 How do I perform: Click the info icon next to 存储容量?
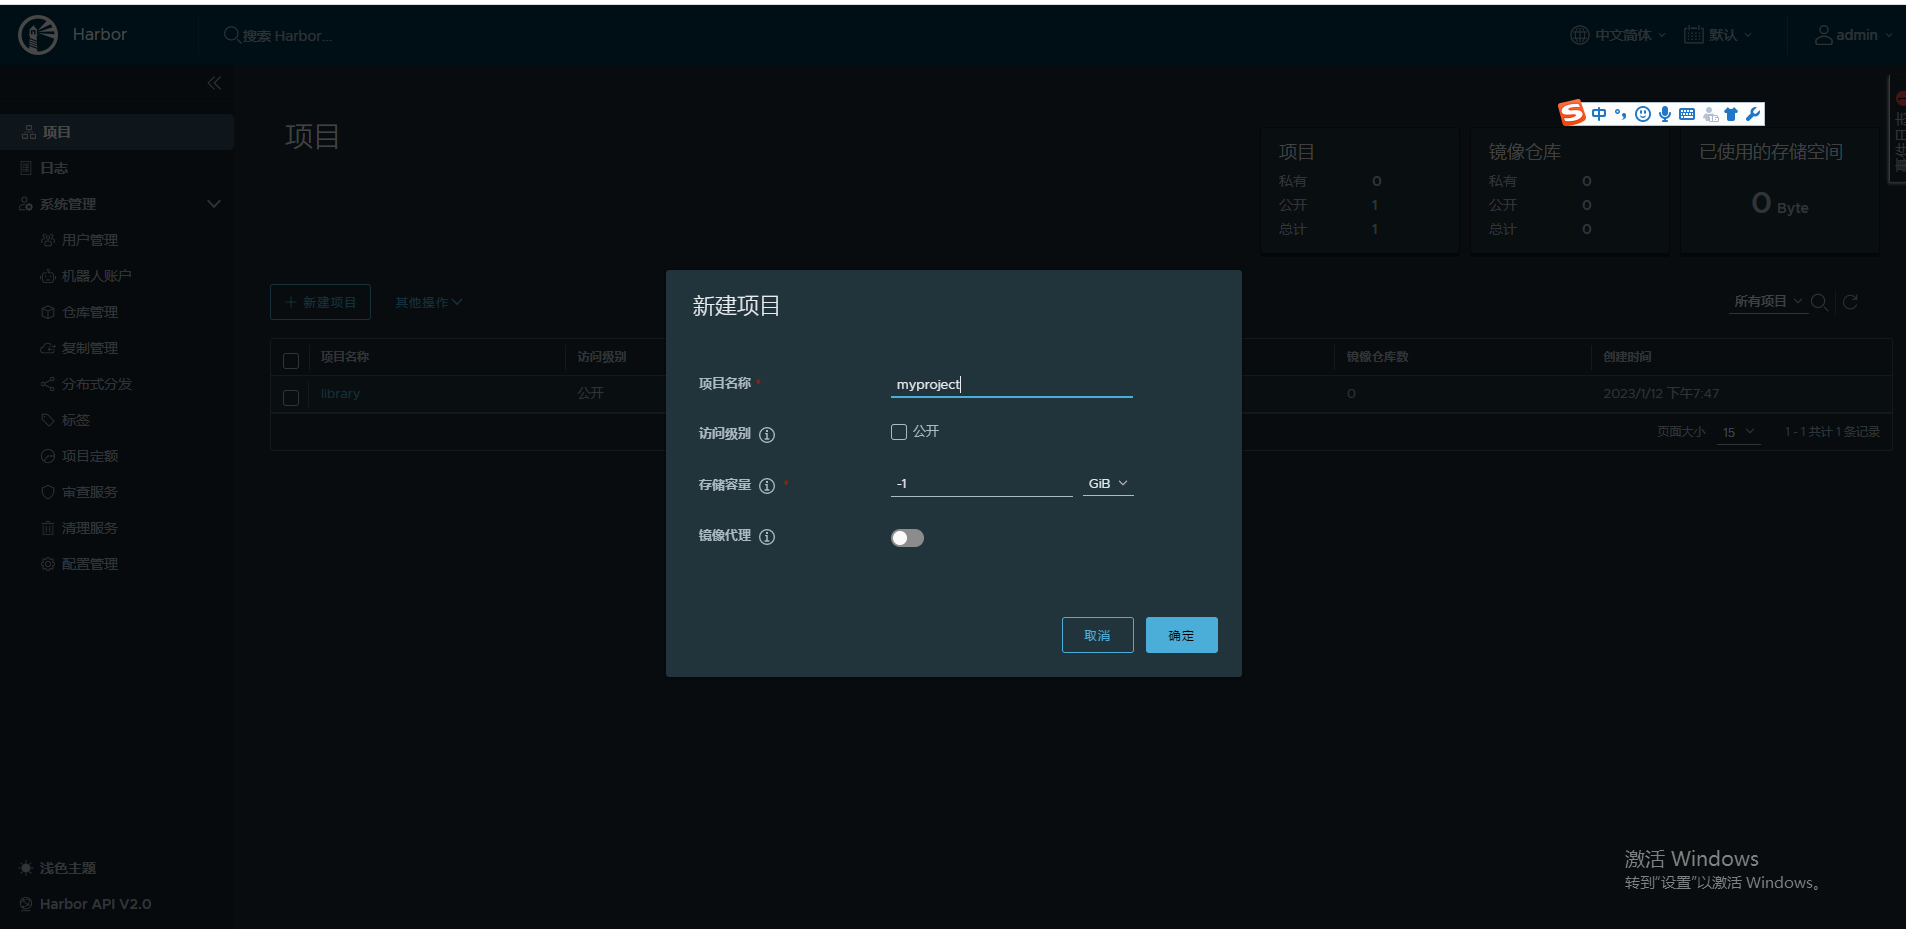pyautogui.click(x=767, y=485)
